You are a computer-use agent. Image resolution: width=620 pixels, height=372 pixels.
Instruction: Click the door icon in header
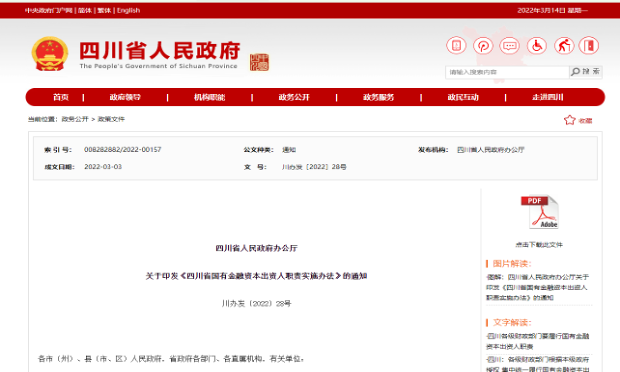click(x=589, y=45)
